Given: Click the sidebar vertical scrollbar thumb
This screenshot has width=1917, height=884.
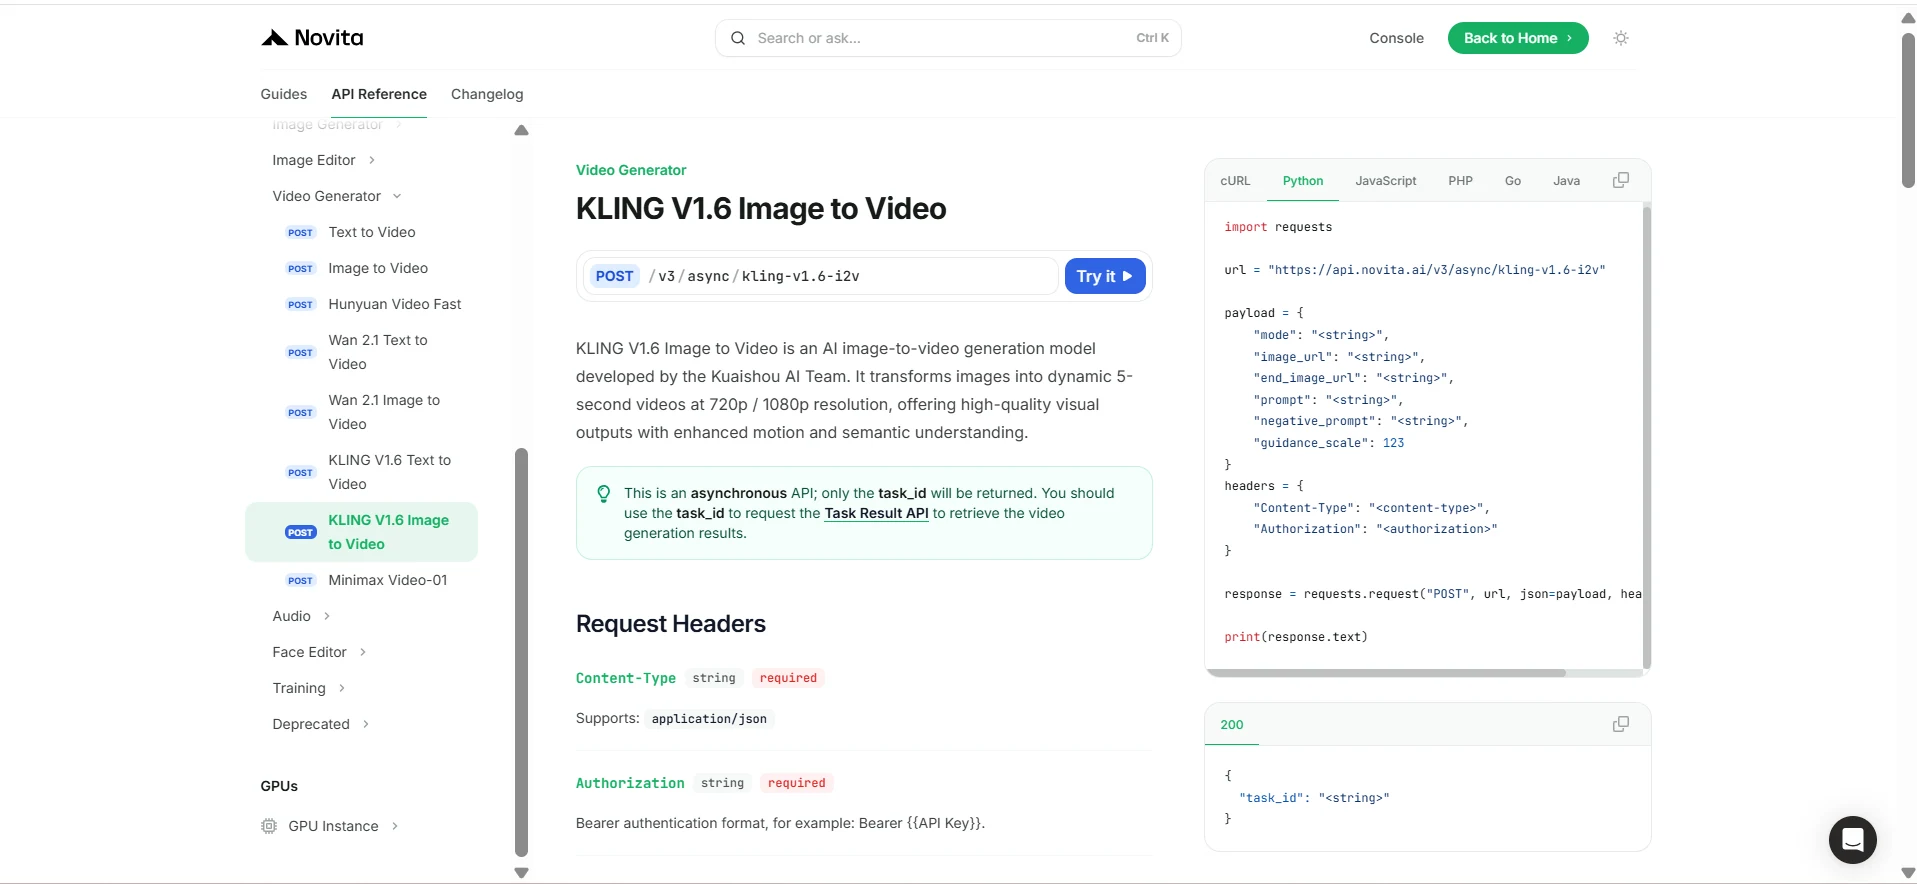Looking at the screenshot, I should point(521,652).
